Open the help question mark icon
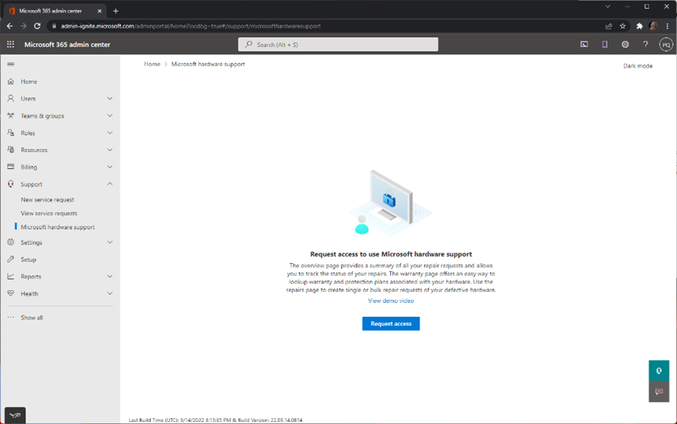Image resolution: width=677 pixels, height=424 pixels. click(645, 44)
